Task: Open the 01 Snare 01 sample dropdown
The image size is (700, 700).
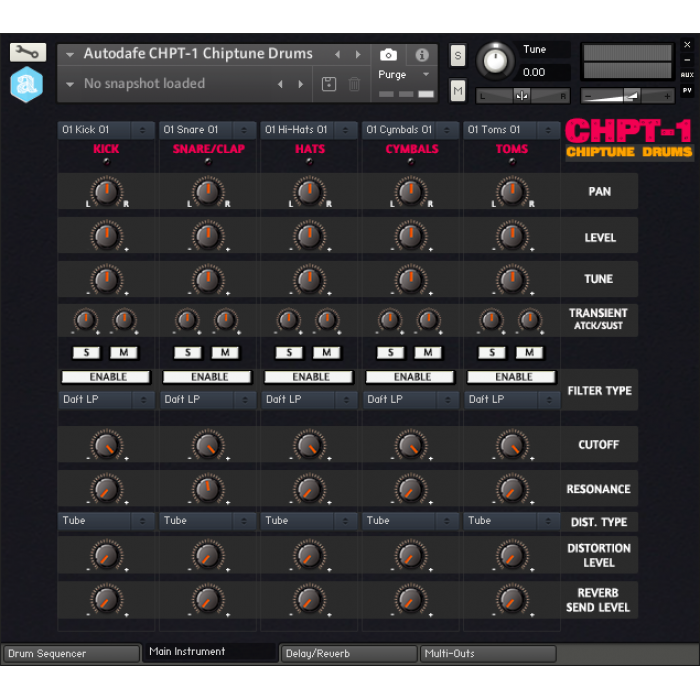Action: click(207, 130)
